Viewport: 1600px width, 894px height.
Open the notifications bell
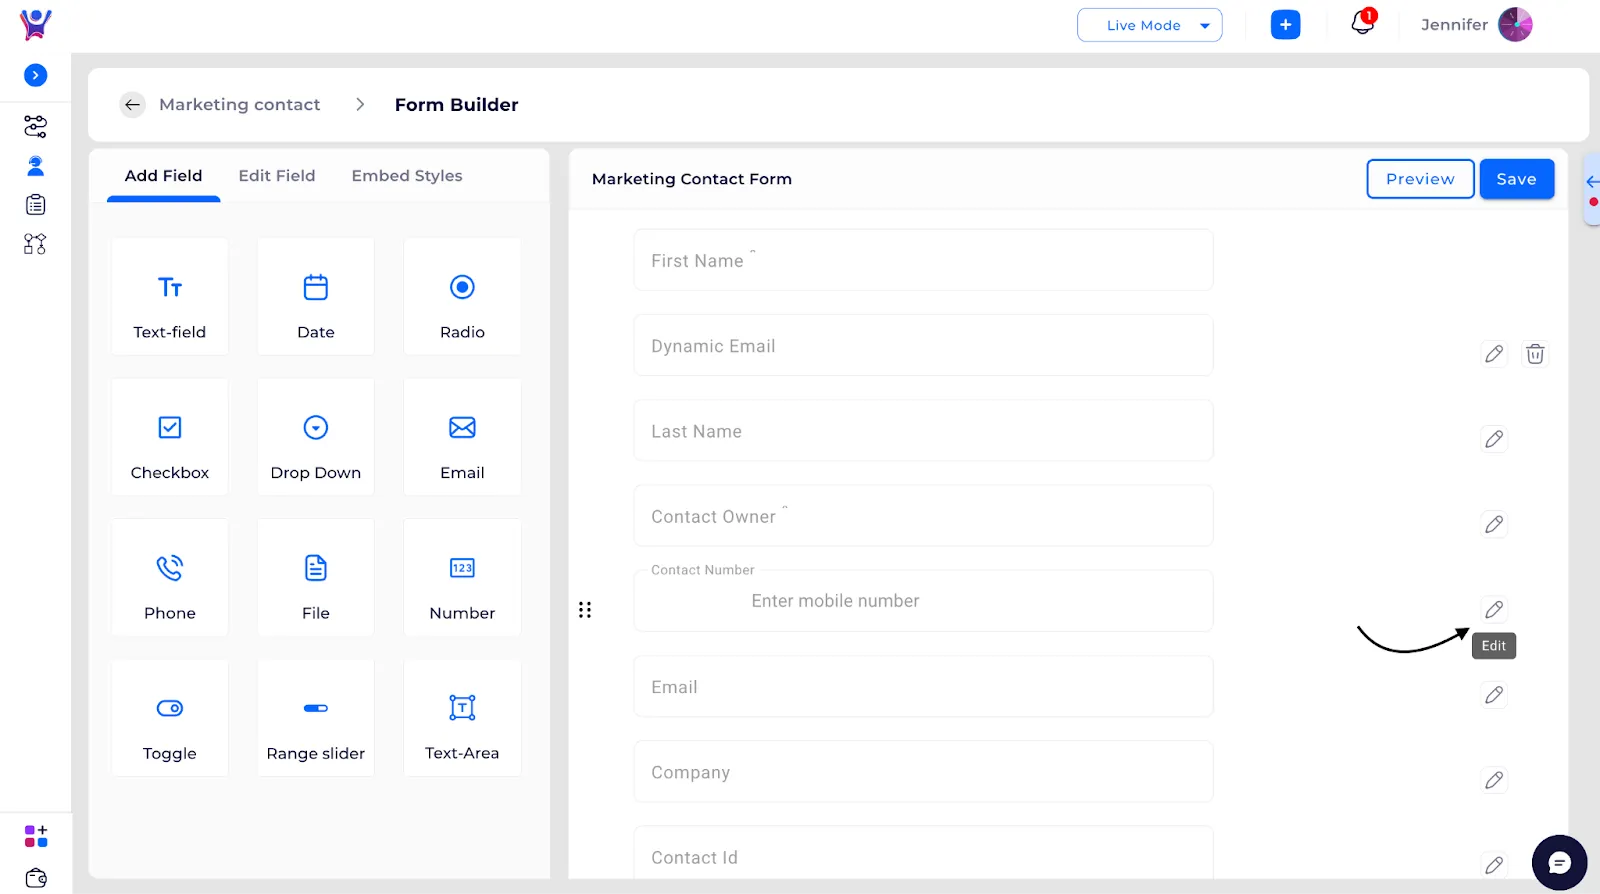tap(1363, 22)
